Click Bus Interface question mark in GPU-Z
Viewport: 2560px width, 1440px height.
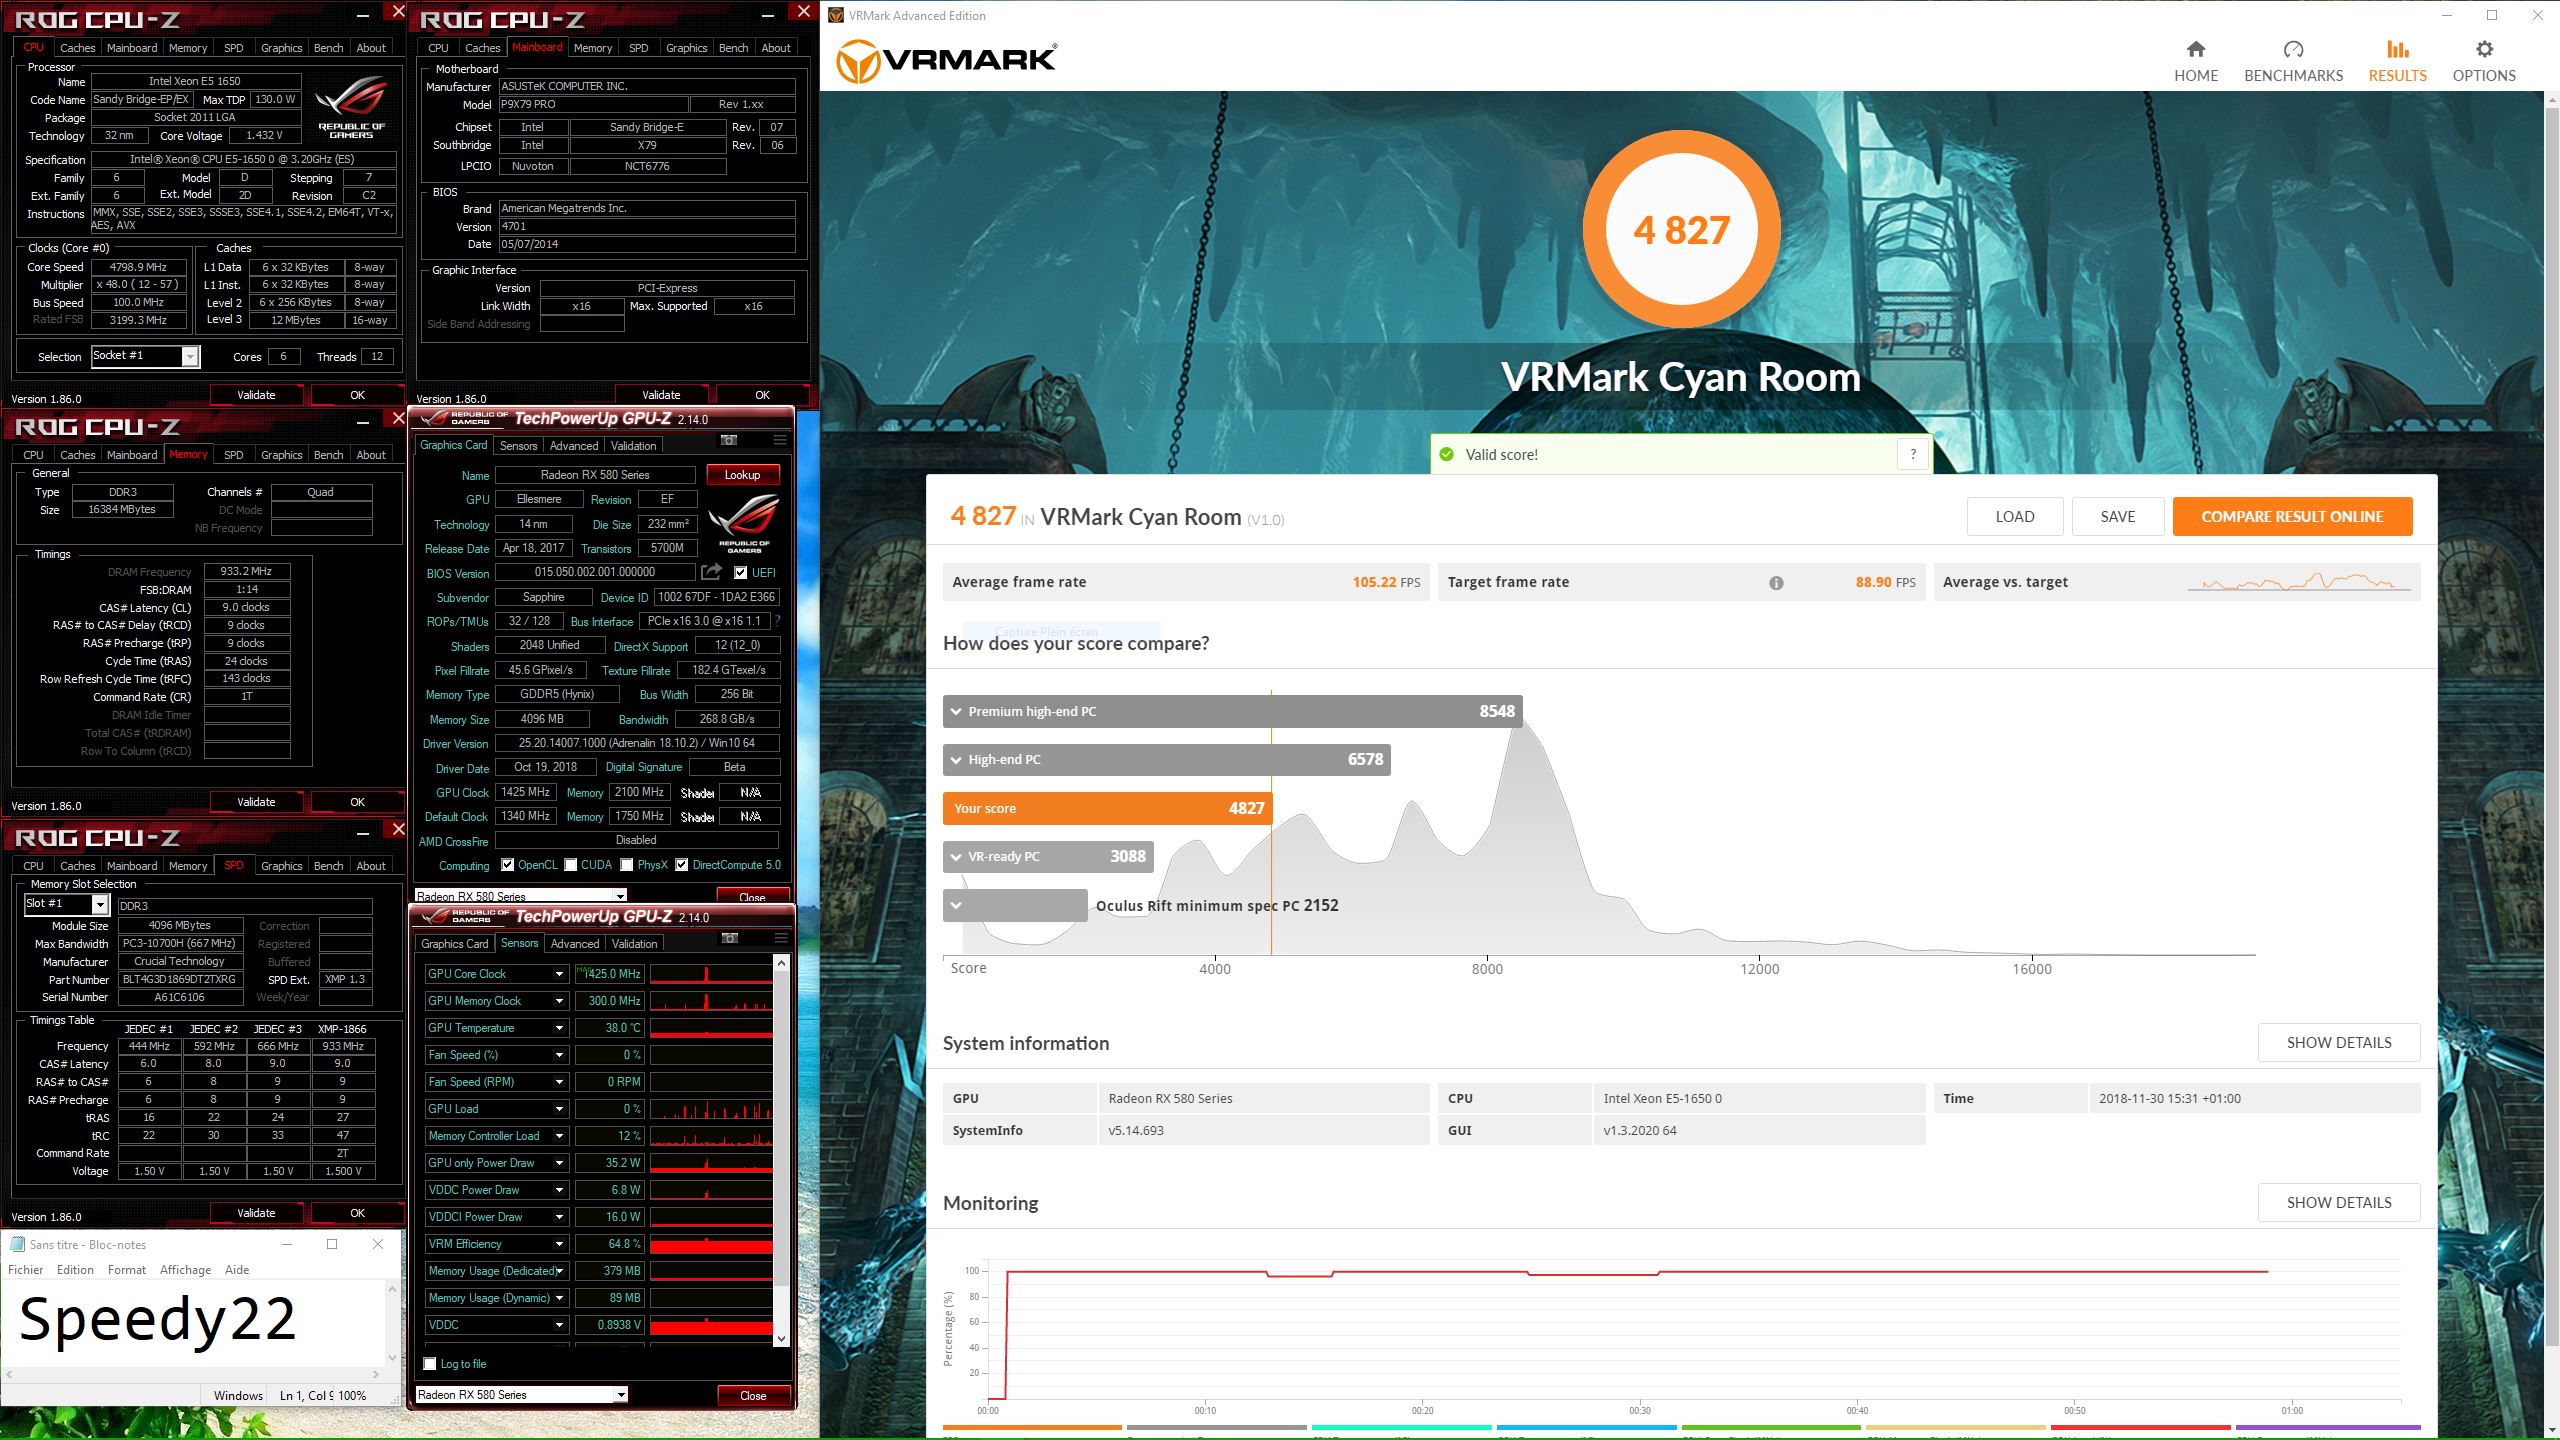tap(776, 621)
